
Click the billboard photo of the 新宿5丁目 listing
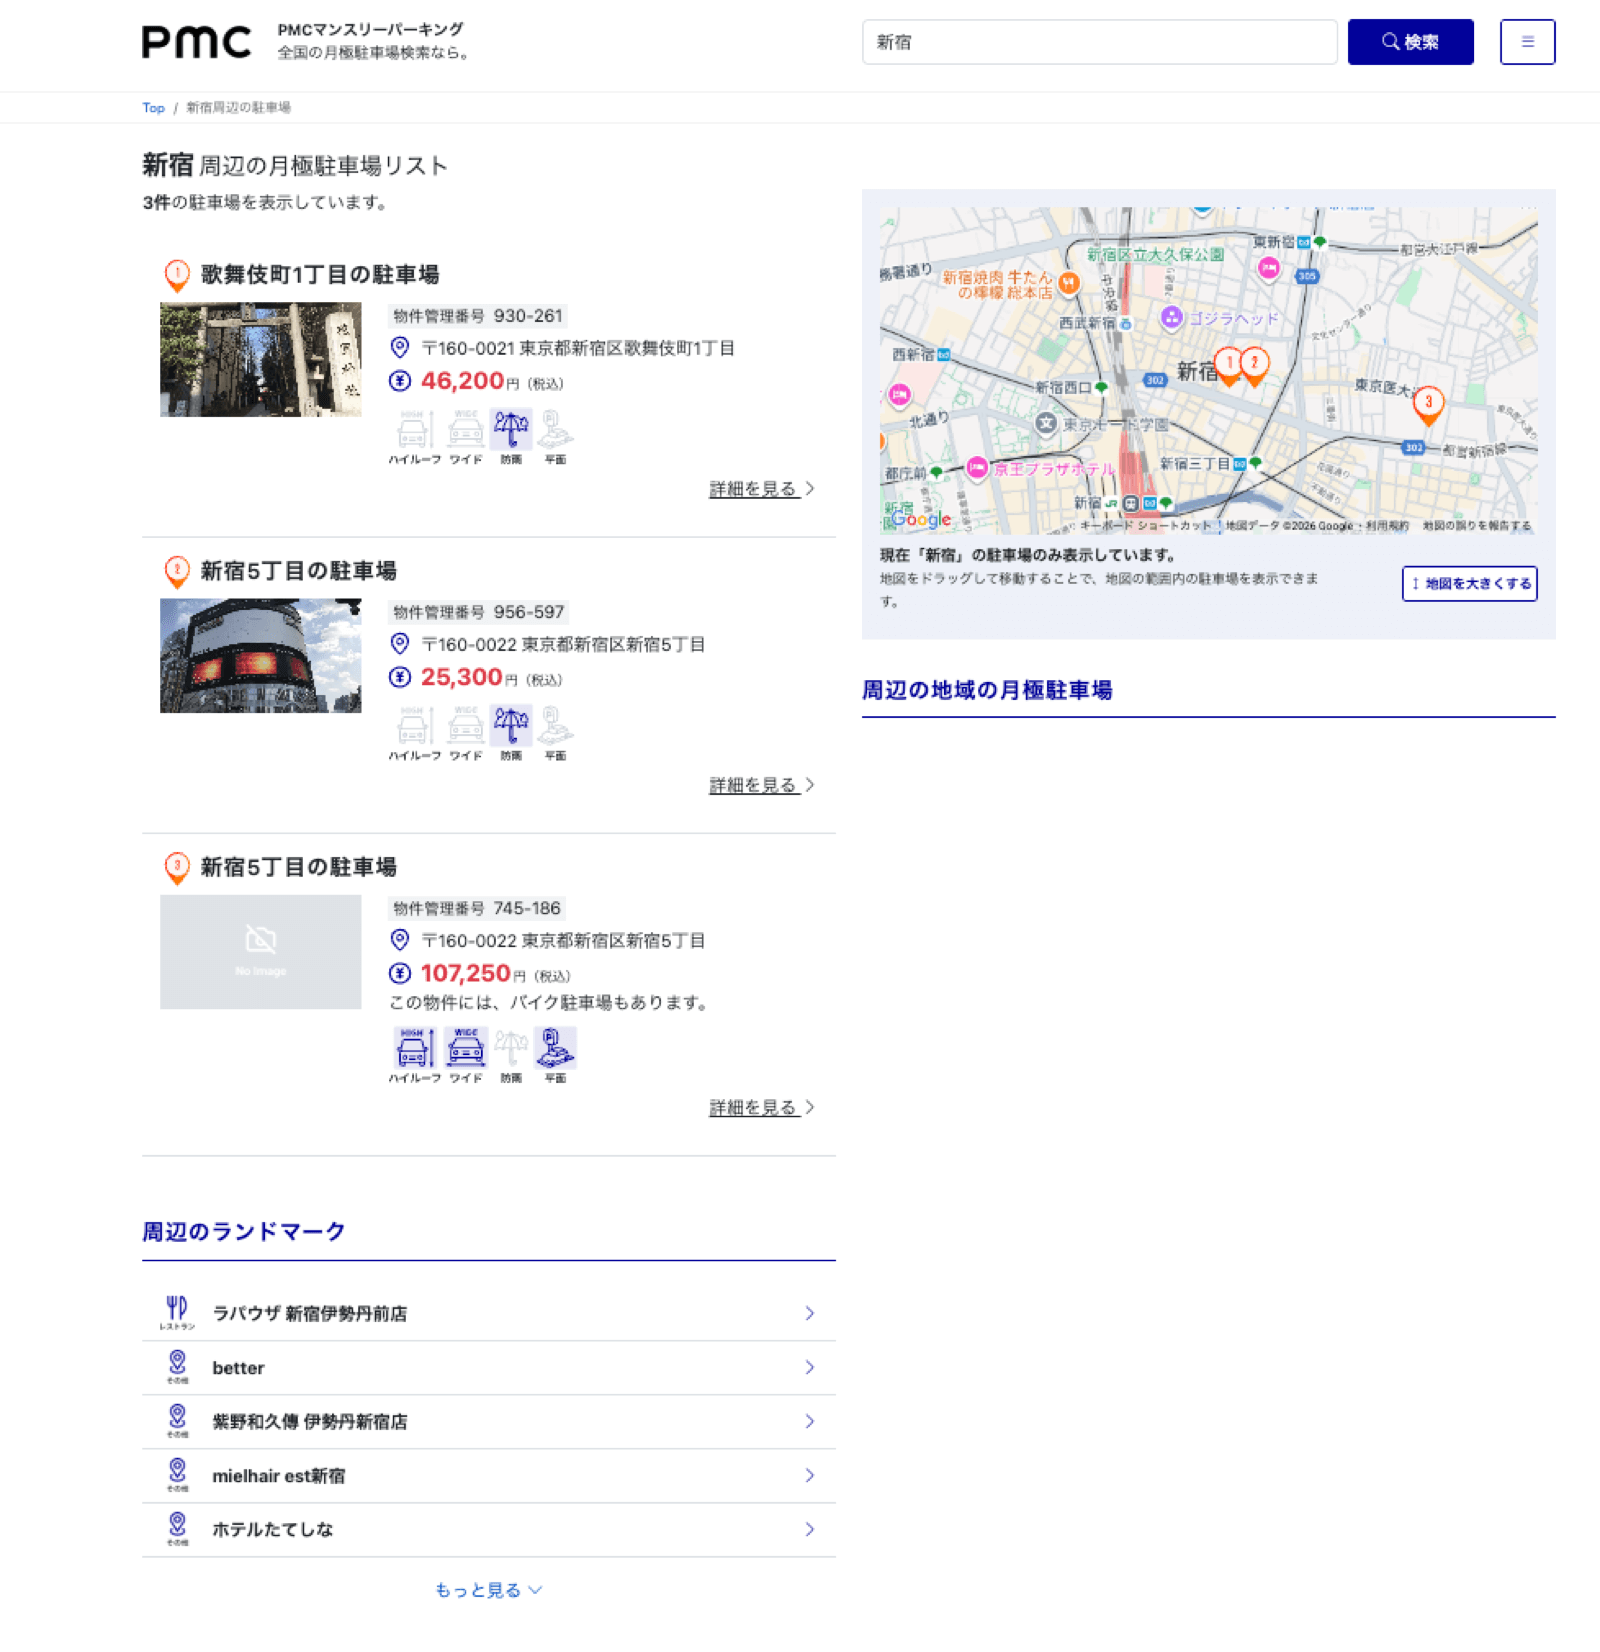(260, 654)
